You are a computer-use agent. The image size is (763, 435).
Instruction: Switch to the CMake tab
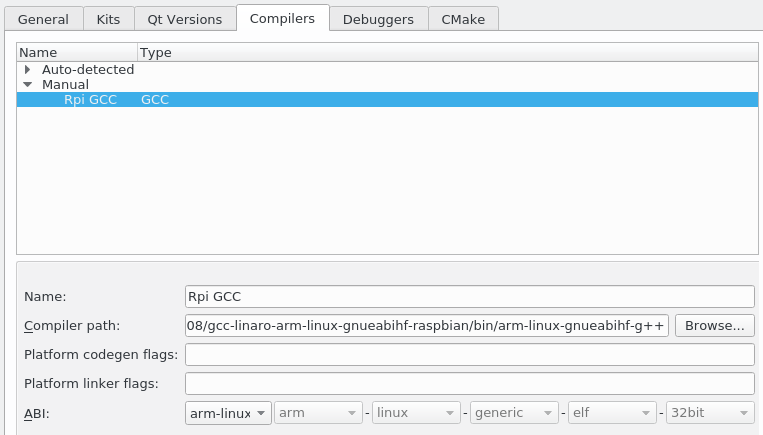coord(463,19)
